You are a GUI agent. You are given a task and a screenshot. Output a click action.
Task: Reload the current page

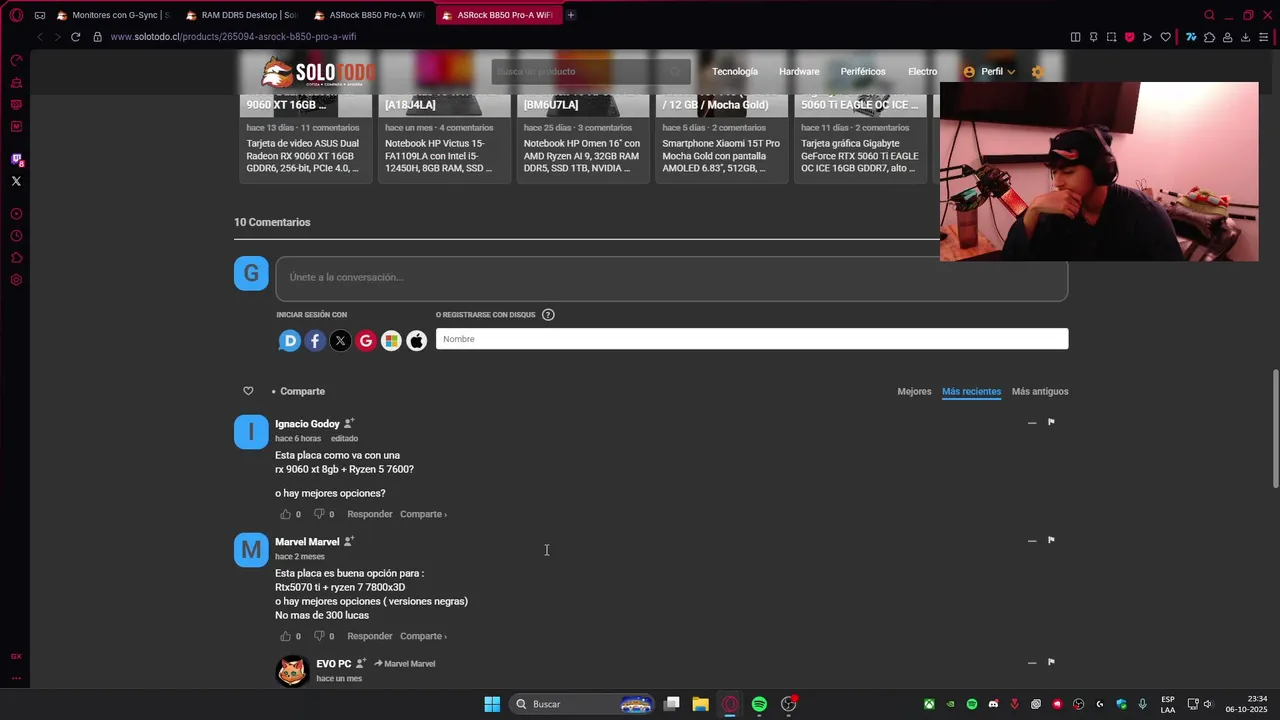click(x=75, y=37)
